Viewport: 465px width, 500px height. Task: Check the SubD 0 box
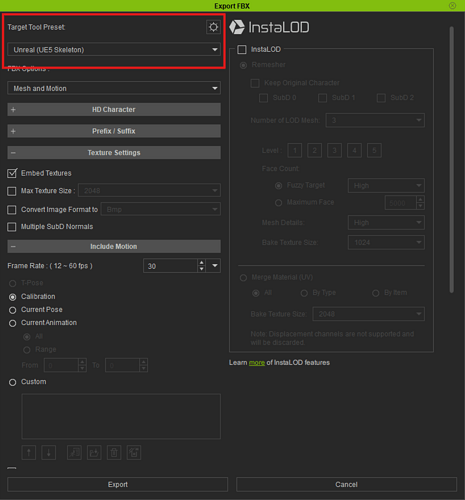coord(264,98)
